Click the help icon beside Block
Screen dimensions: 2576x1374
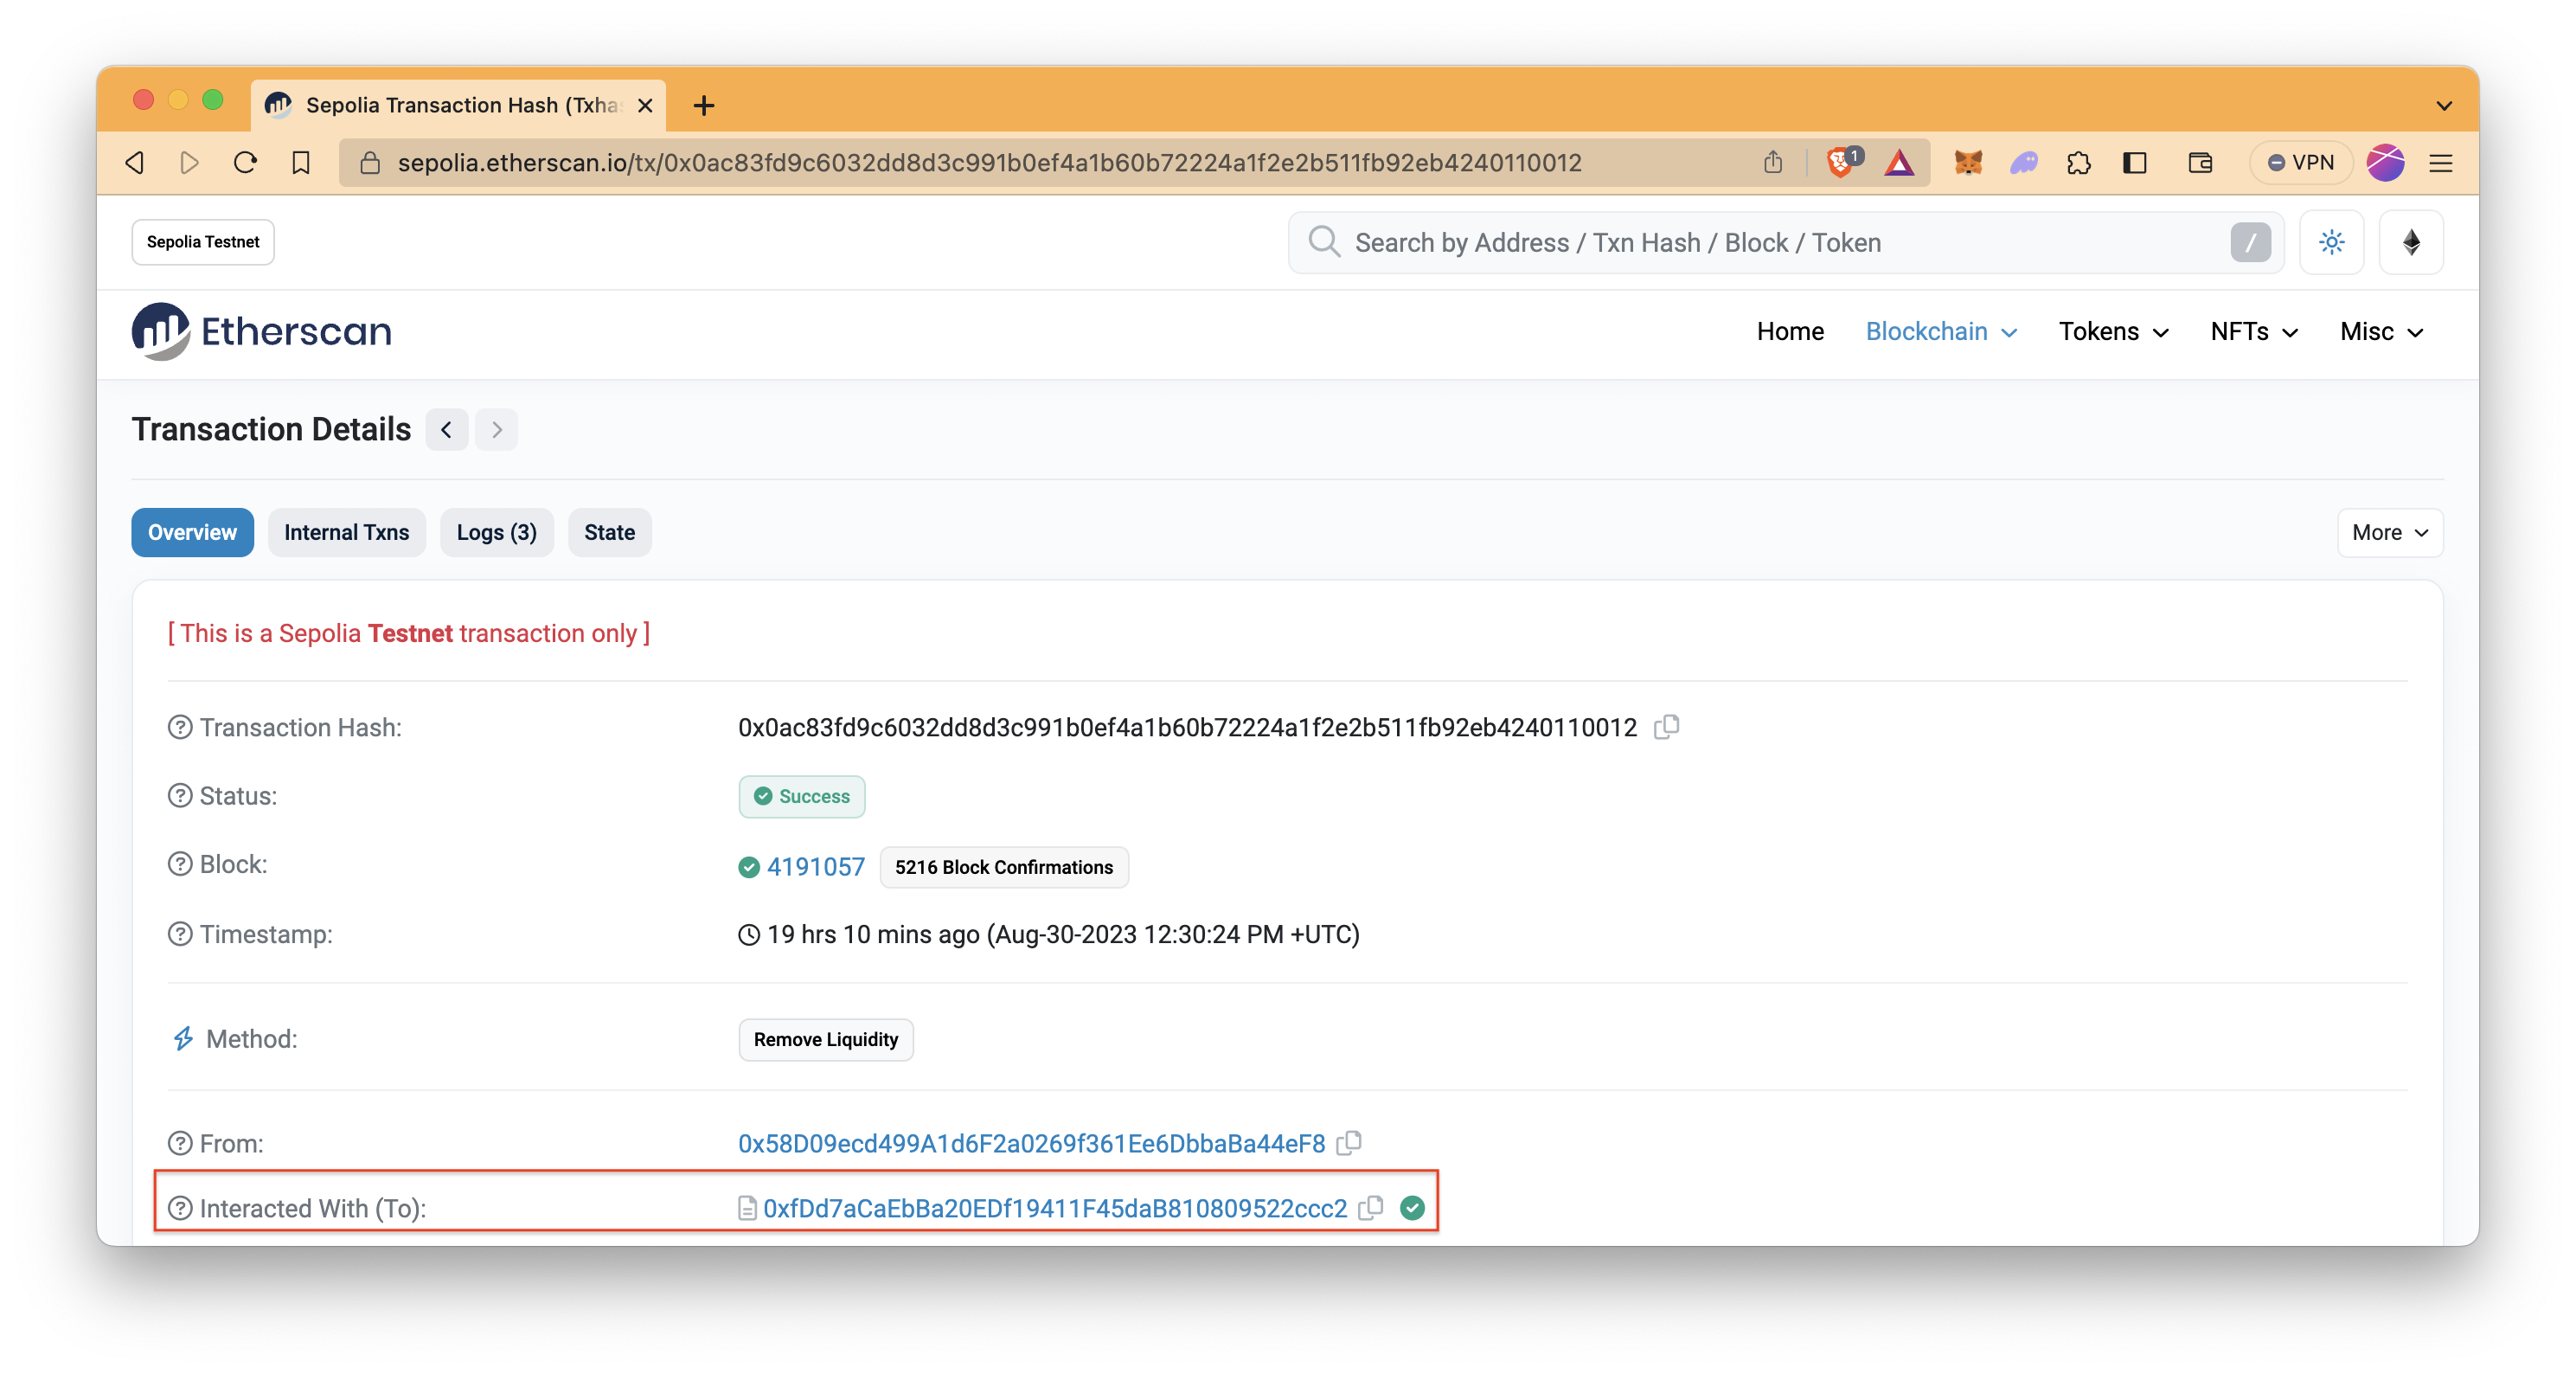click(180, 864)
